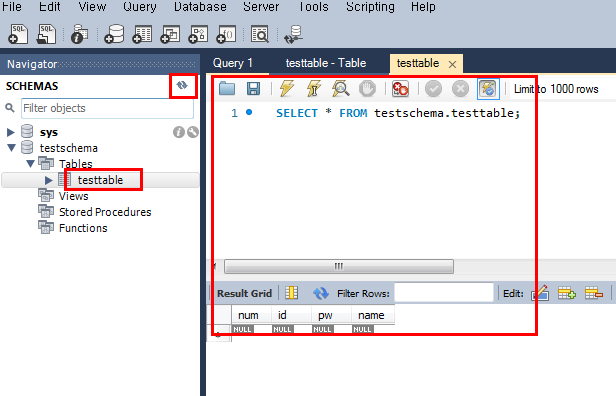Insert a new row icon
Image resolution: width=616 pixels, height=396 pixels.
567,293
